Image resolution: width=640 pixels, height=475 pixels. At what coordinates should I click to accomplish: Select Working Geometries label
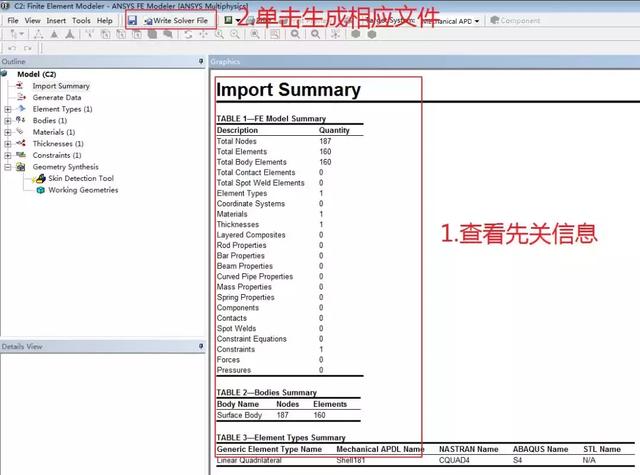click(x=83, y=190)
